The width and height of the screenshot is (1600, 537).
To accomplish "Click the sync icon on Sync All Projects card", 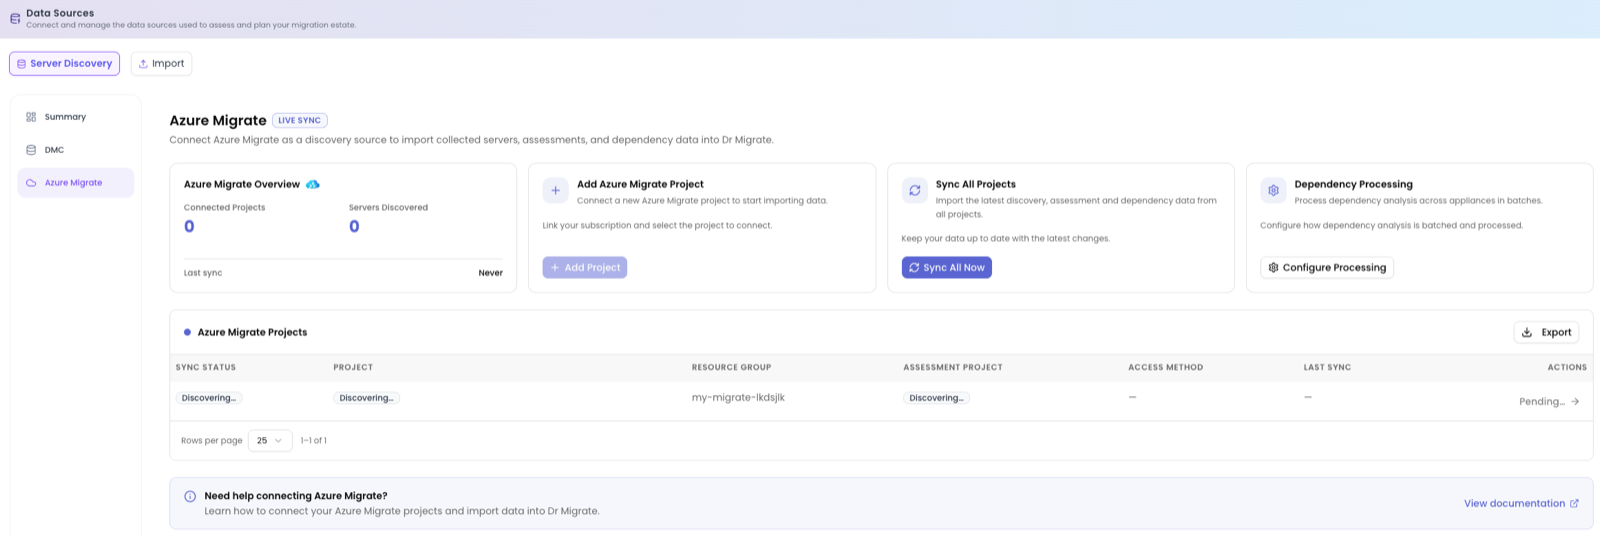I will tap(914, 190).
